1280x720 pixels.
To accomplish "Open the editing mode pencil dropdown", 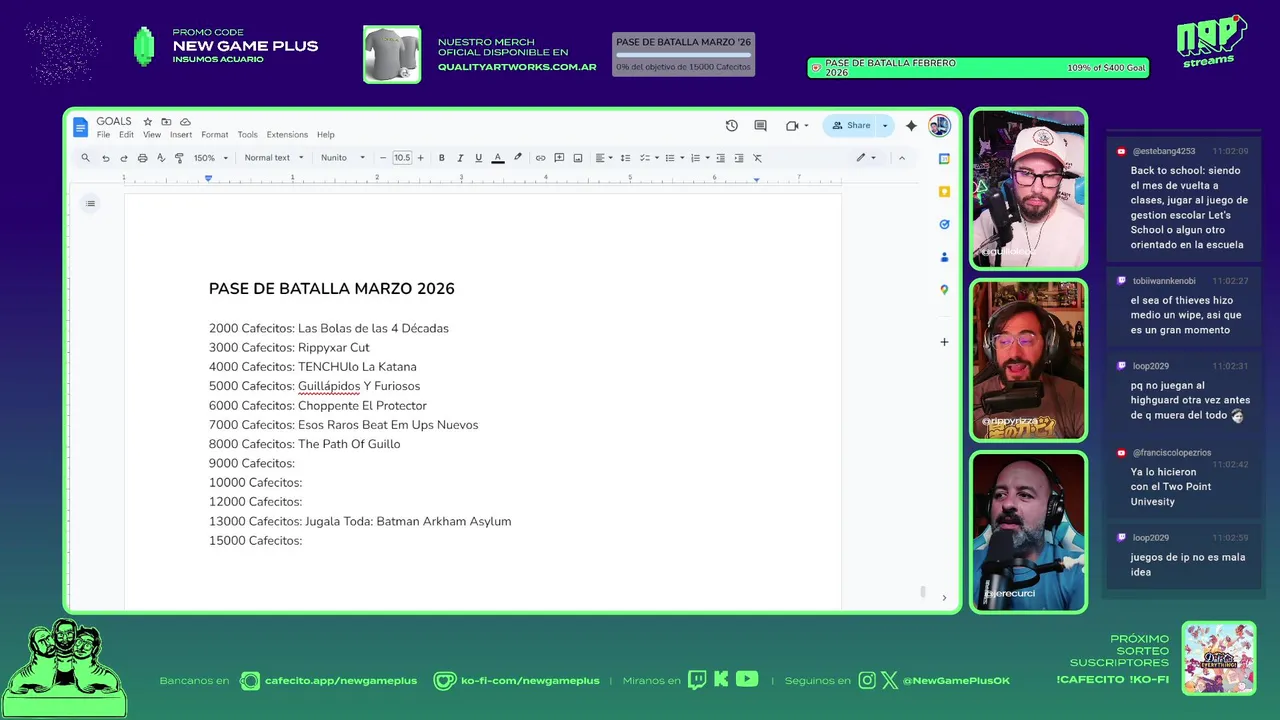I will point(865,158).
